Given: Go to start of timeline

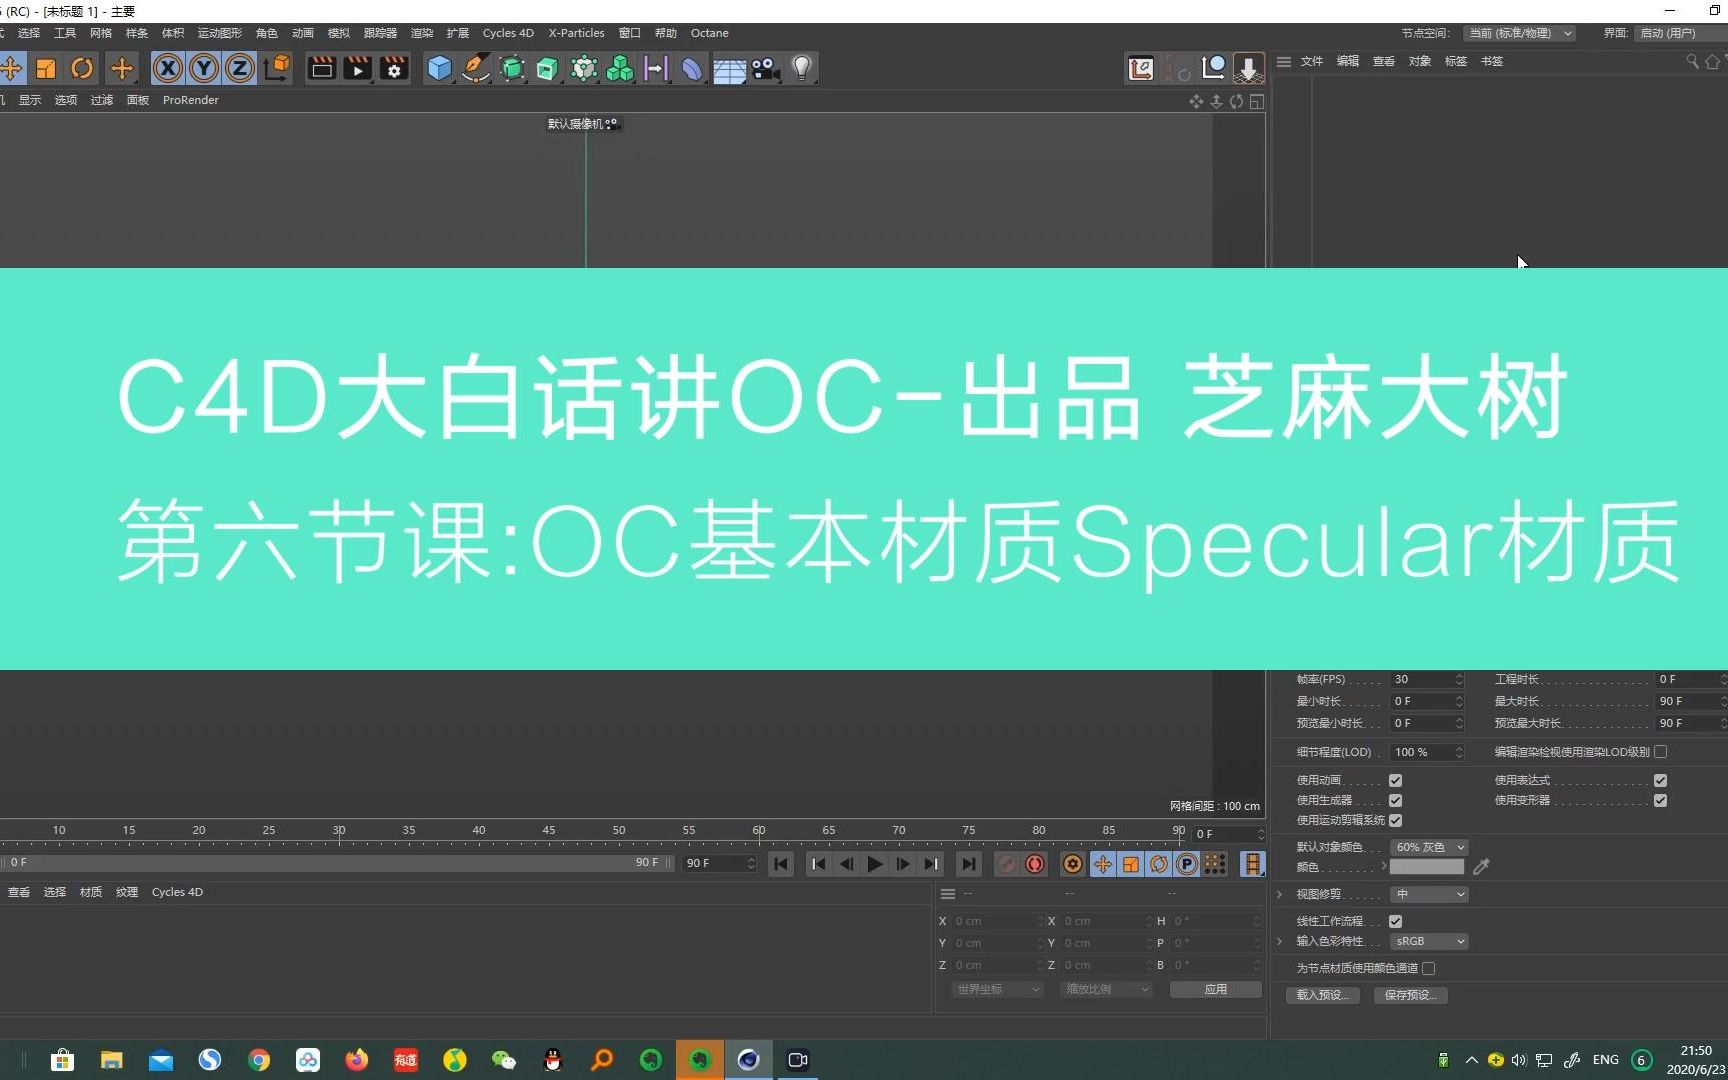Looking at the screenshot, I should point(781,864).
